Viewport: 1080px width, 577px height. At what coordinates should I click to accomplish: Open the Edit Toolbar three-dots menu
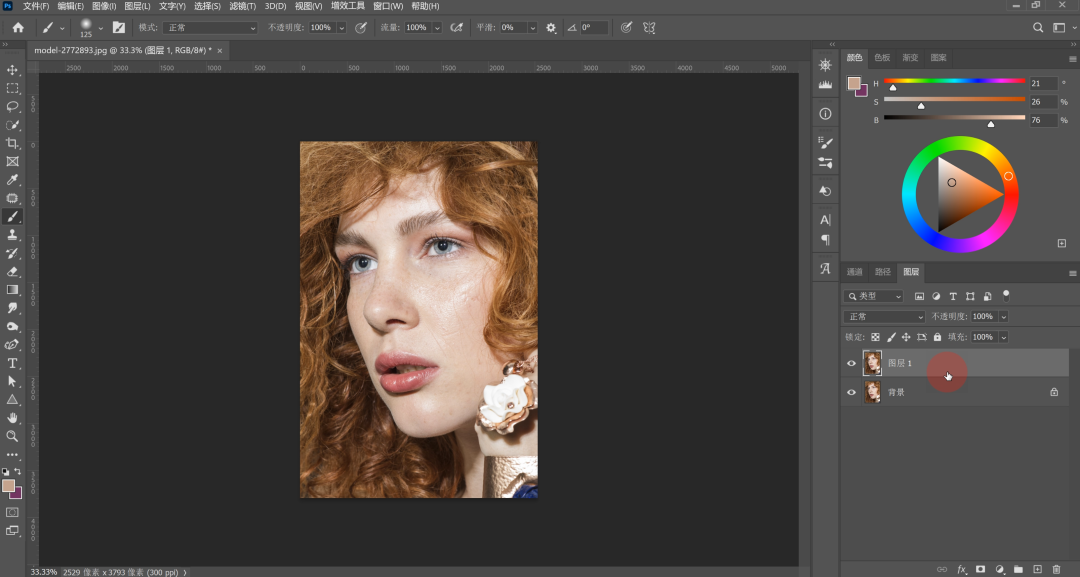[x=12, y=454]
